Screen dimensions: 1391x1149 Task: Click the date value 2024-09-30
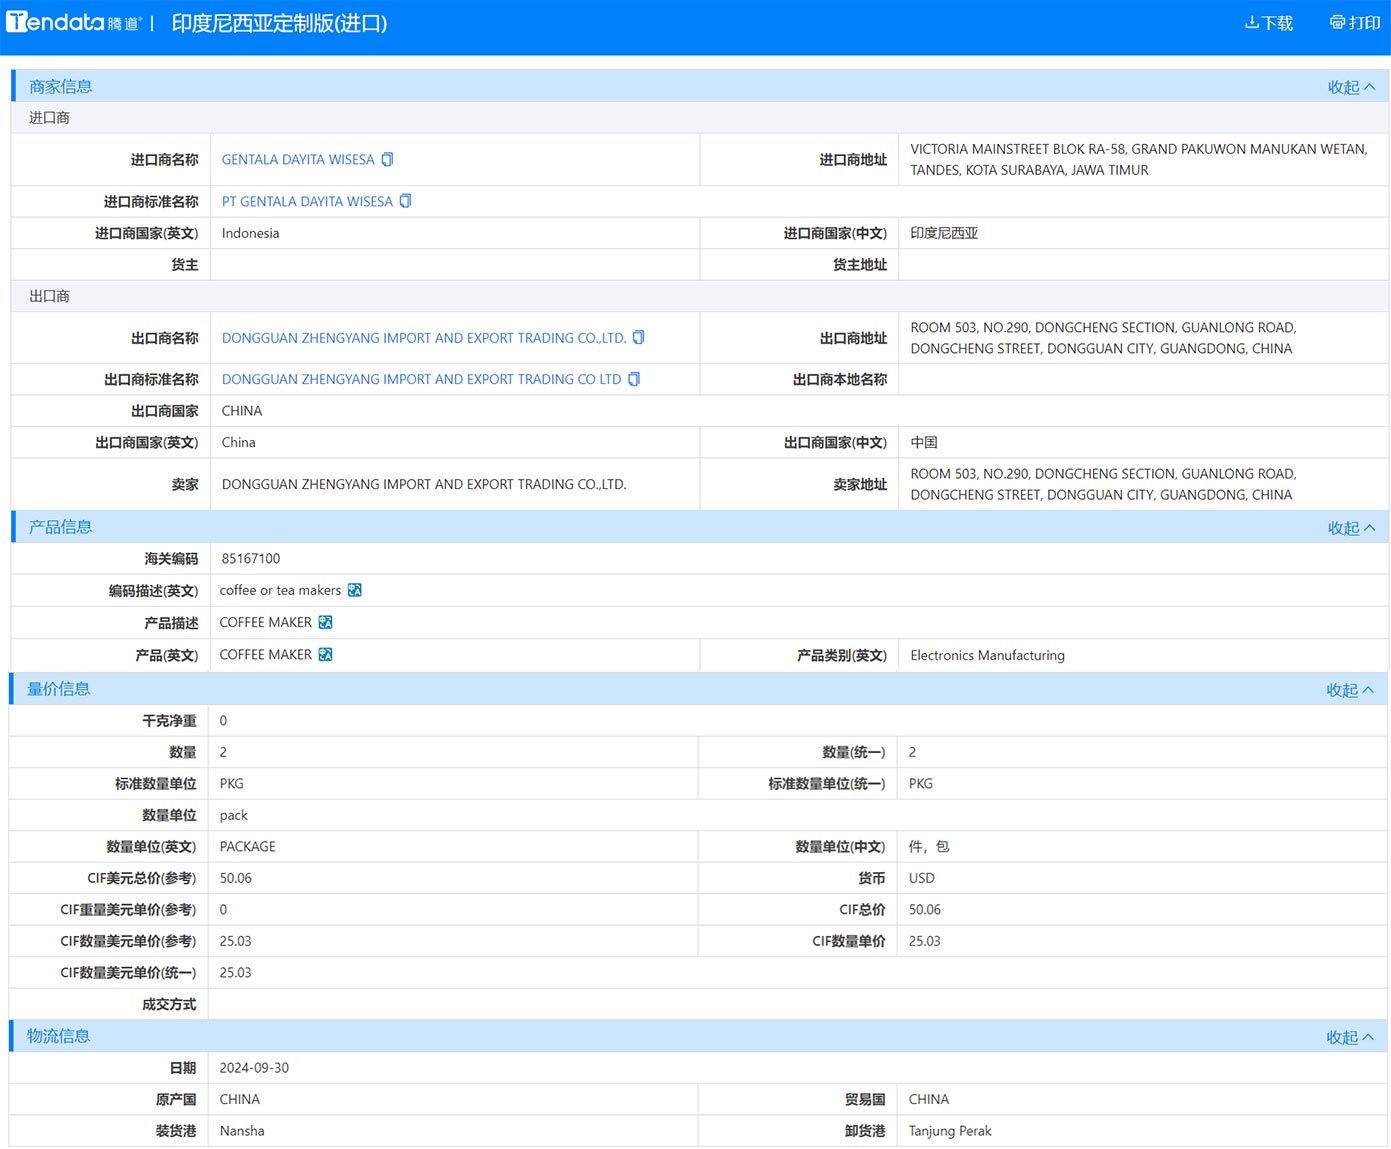(254, 1068)
